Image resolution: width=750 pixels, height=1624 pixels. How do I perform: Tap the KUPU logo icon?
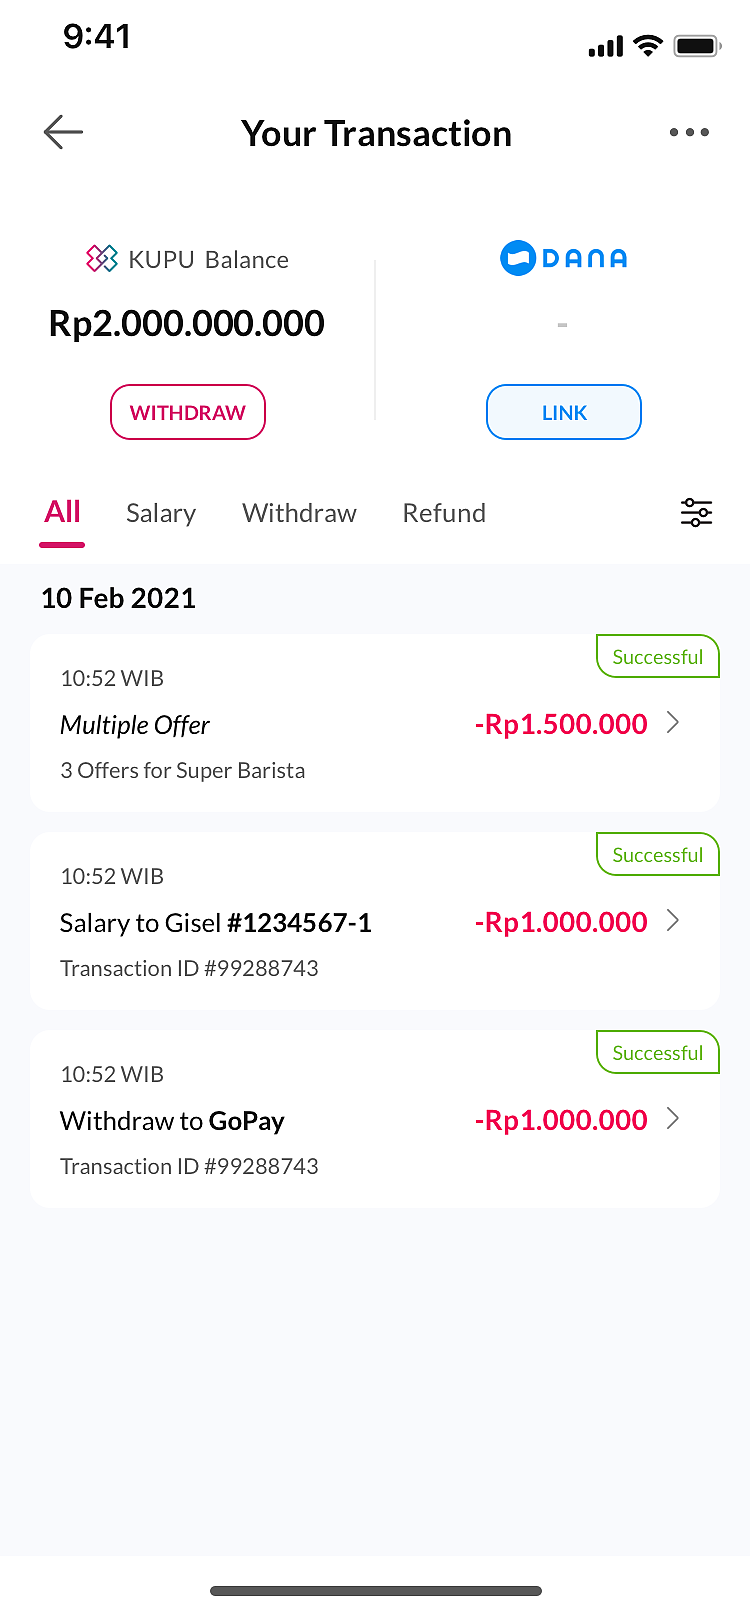(101, 259)
